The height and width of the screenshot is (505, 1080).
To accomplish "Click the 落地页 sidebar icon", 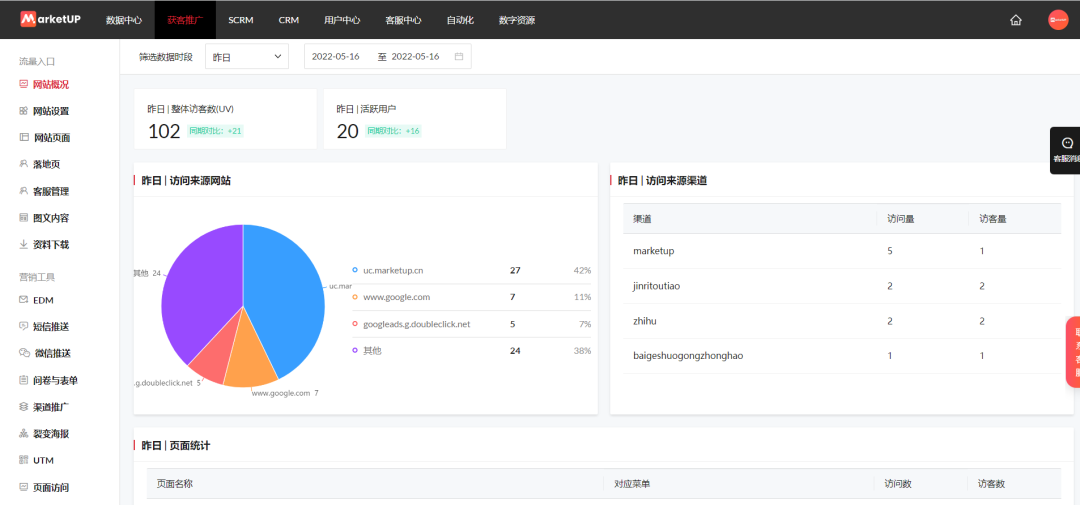I will click(x=23, y=164).
